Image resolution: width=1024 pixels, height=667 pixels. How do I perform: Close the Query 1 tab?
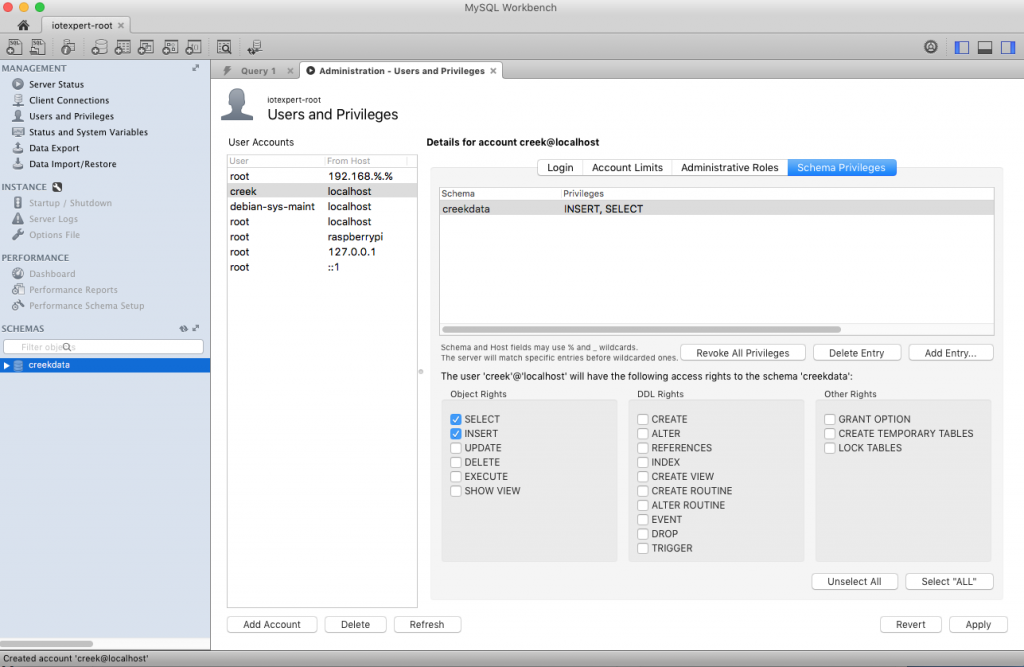pos(290,71)
